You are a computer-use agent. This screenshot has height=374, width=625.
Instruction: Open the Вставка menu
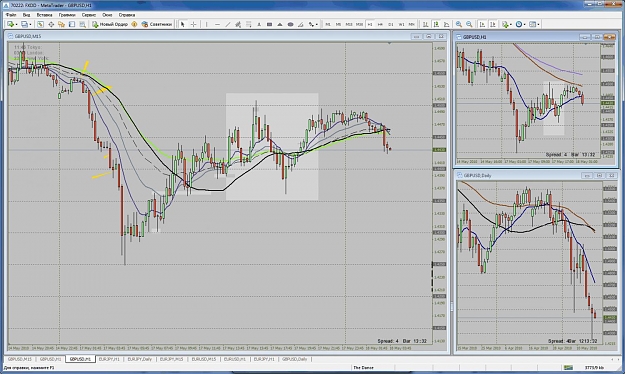coord(44,15)
